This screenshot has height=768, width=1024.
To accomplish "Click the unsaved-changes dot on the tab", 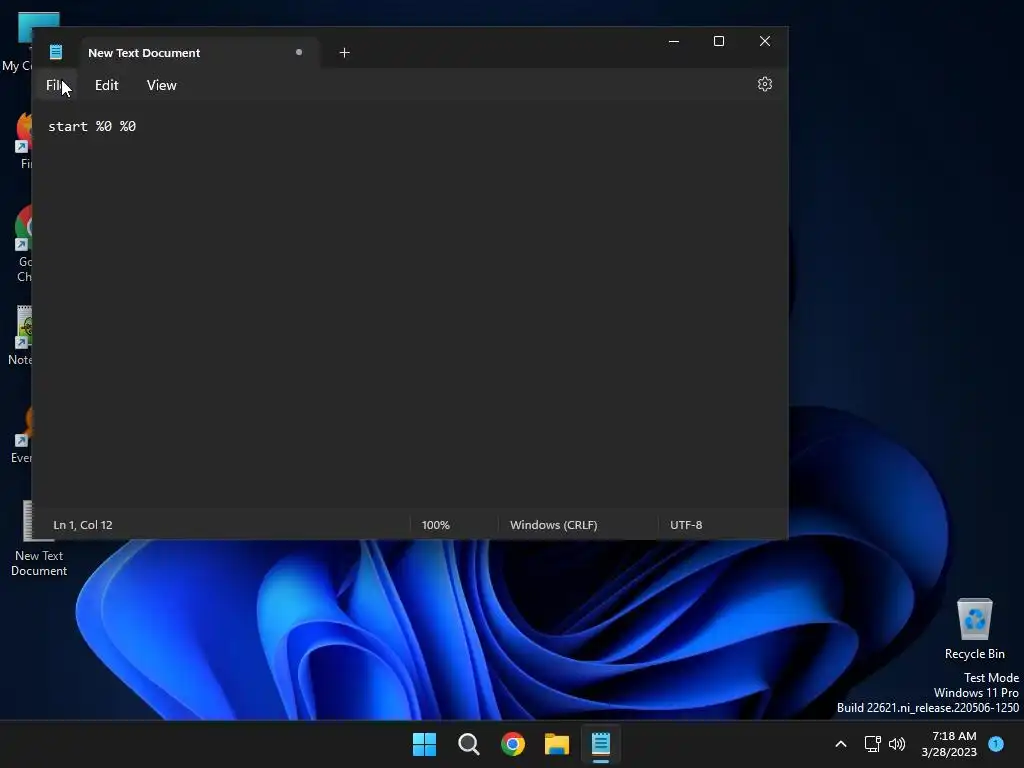I will 299,52.
